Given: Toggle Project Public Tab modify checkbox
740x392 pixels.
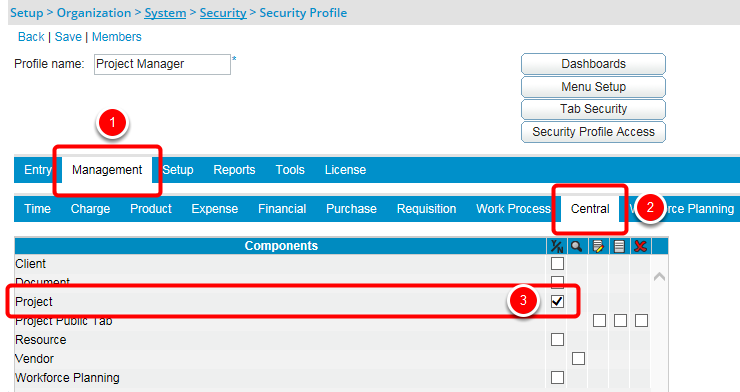Looking at the screenshot, I should tap(599, 321).
